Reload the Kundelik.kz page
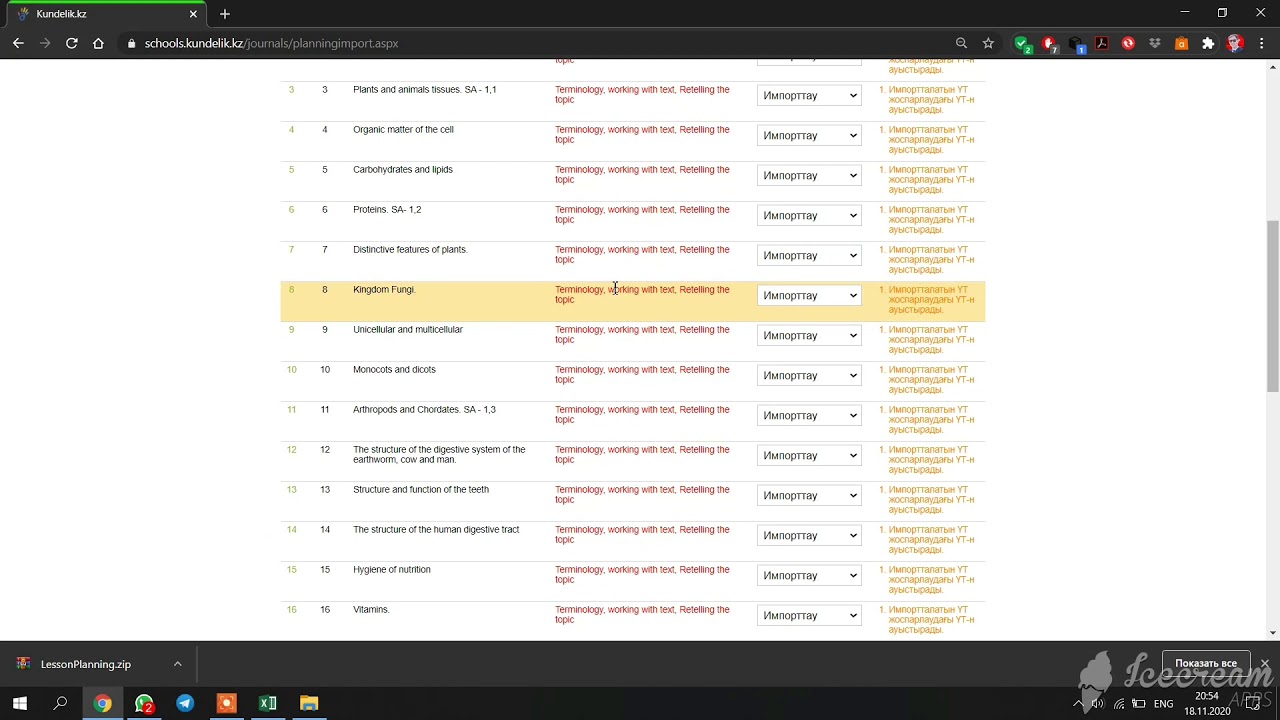 click(x=72, y=43)
